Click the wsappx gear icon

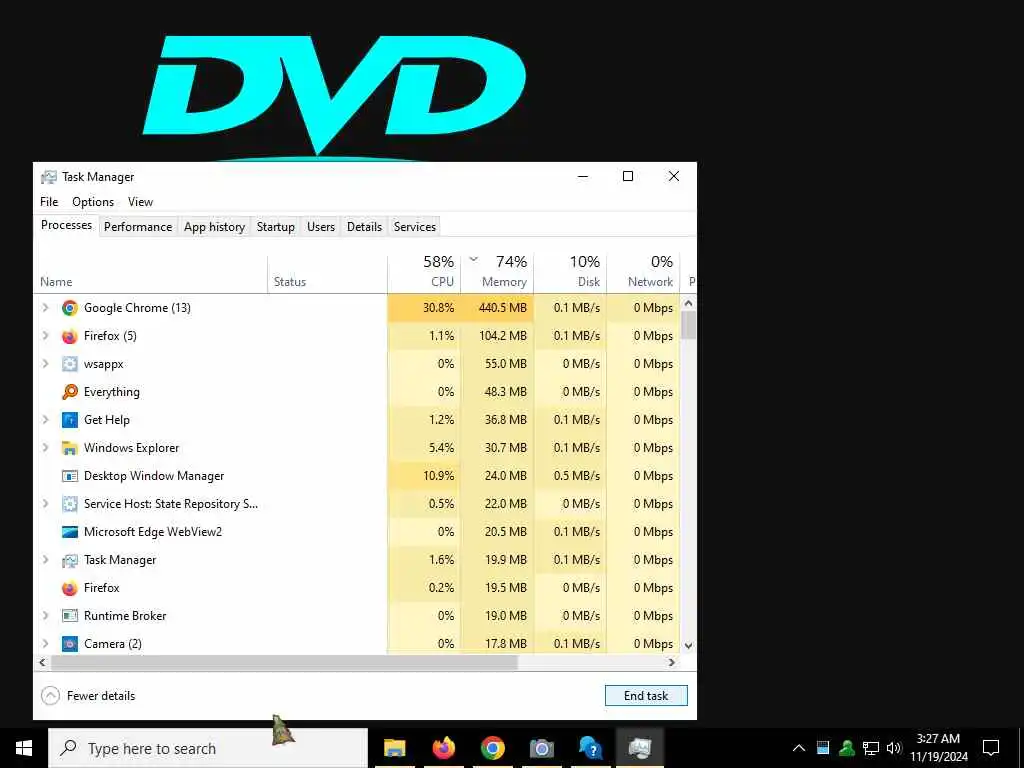[x=69, y=364]
